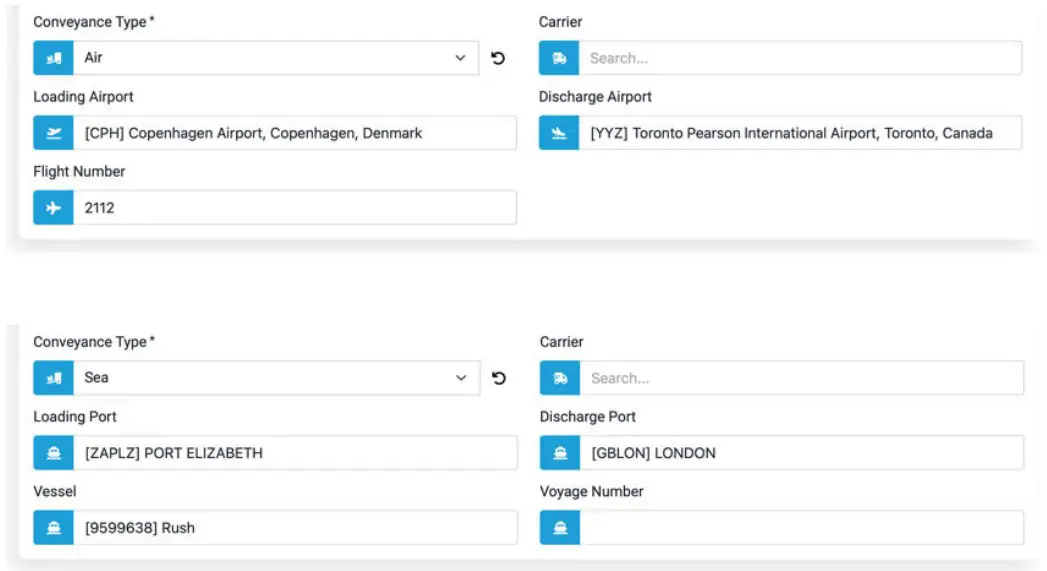Image resolution: width=1047 pixels, height=571 pixels.
Task: Open the Conveyance Type dropdown showing Air
Action: [x=275, y=58]
